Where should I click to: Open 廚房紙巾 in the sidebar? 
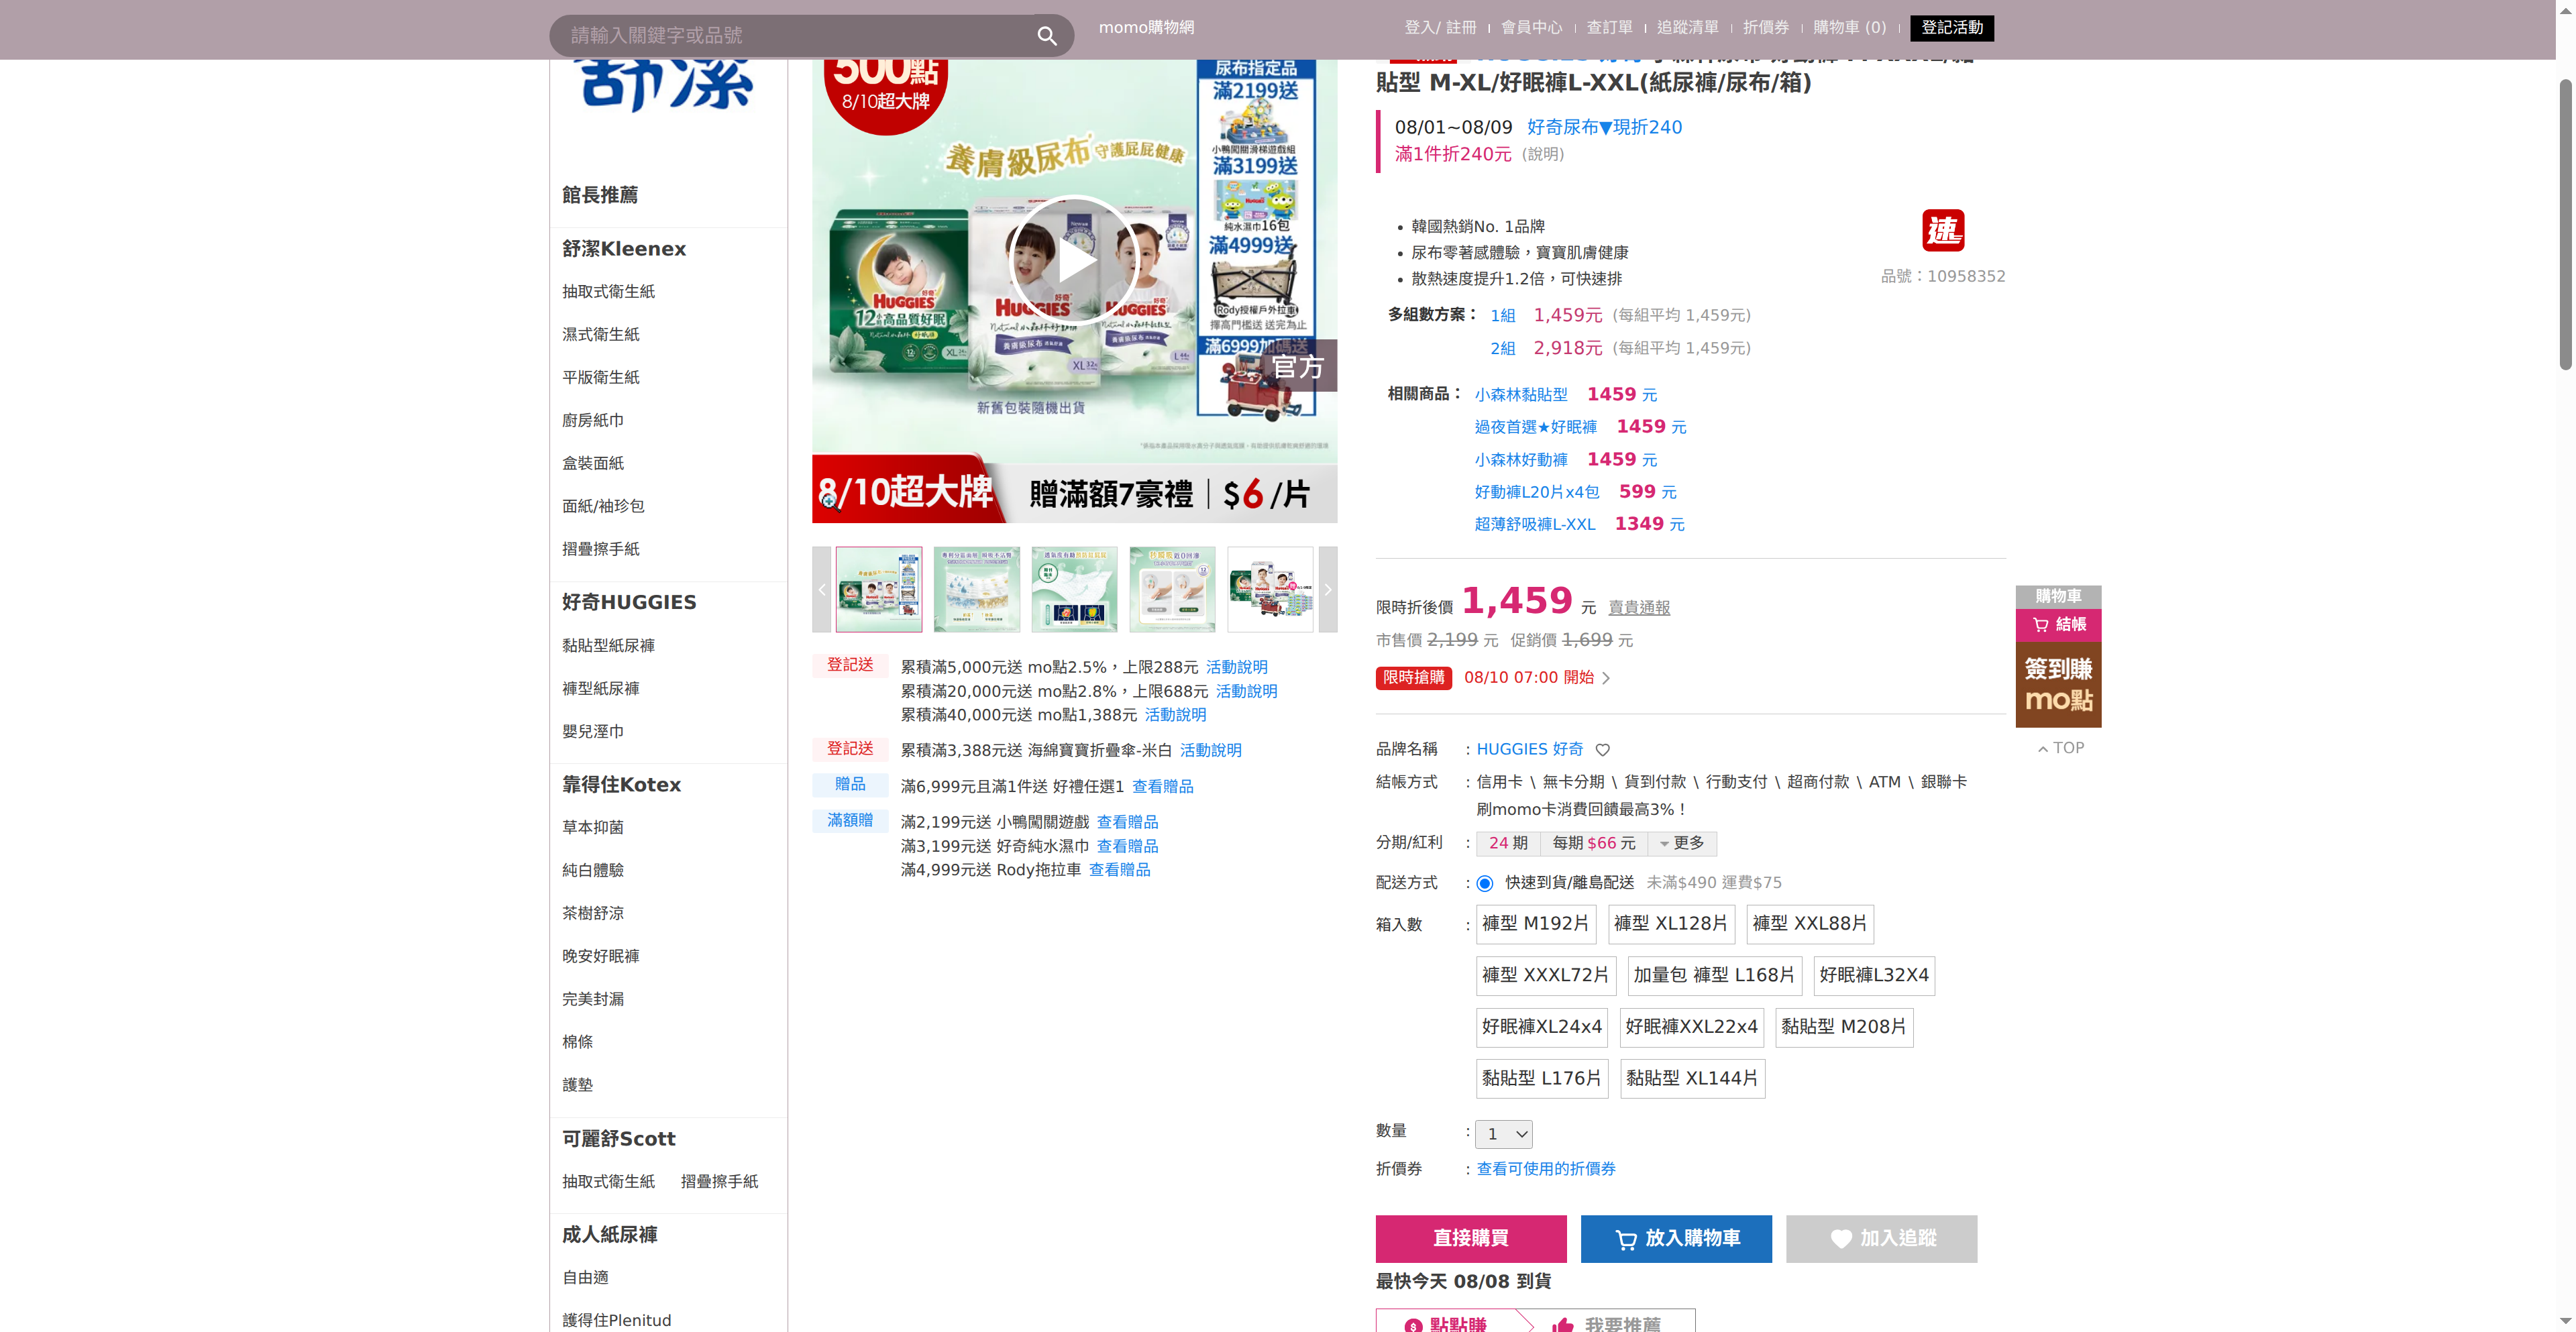click(593, 420)
